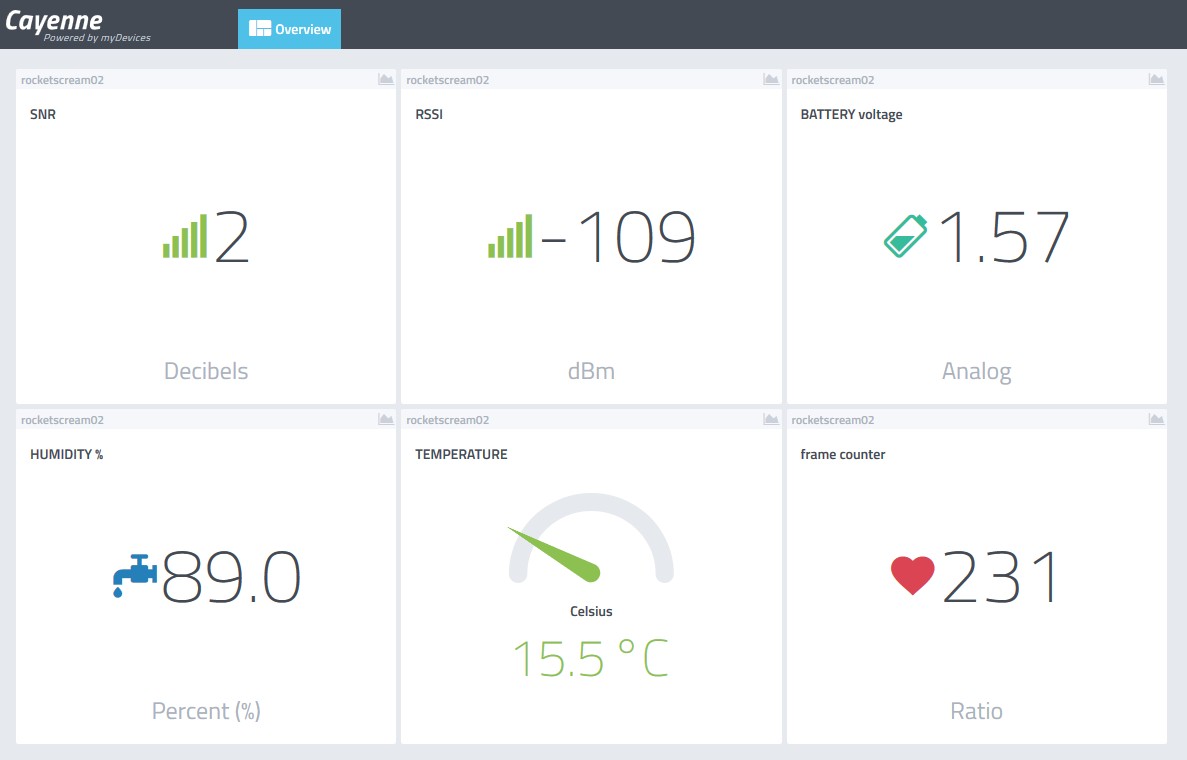The width and height of the screenshot is (1187, 760).
Task: Open chart icon on HUMIDITY % widget
Action: click(385, 419)
